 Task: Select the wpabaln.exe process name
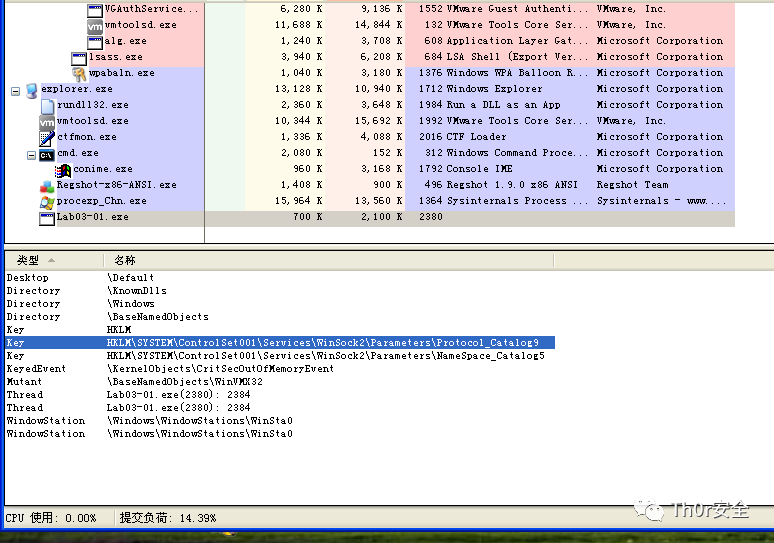tap(121, 73)
